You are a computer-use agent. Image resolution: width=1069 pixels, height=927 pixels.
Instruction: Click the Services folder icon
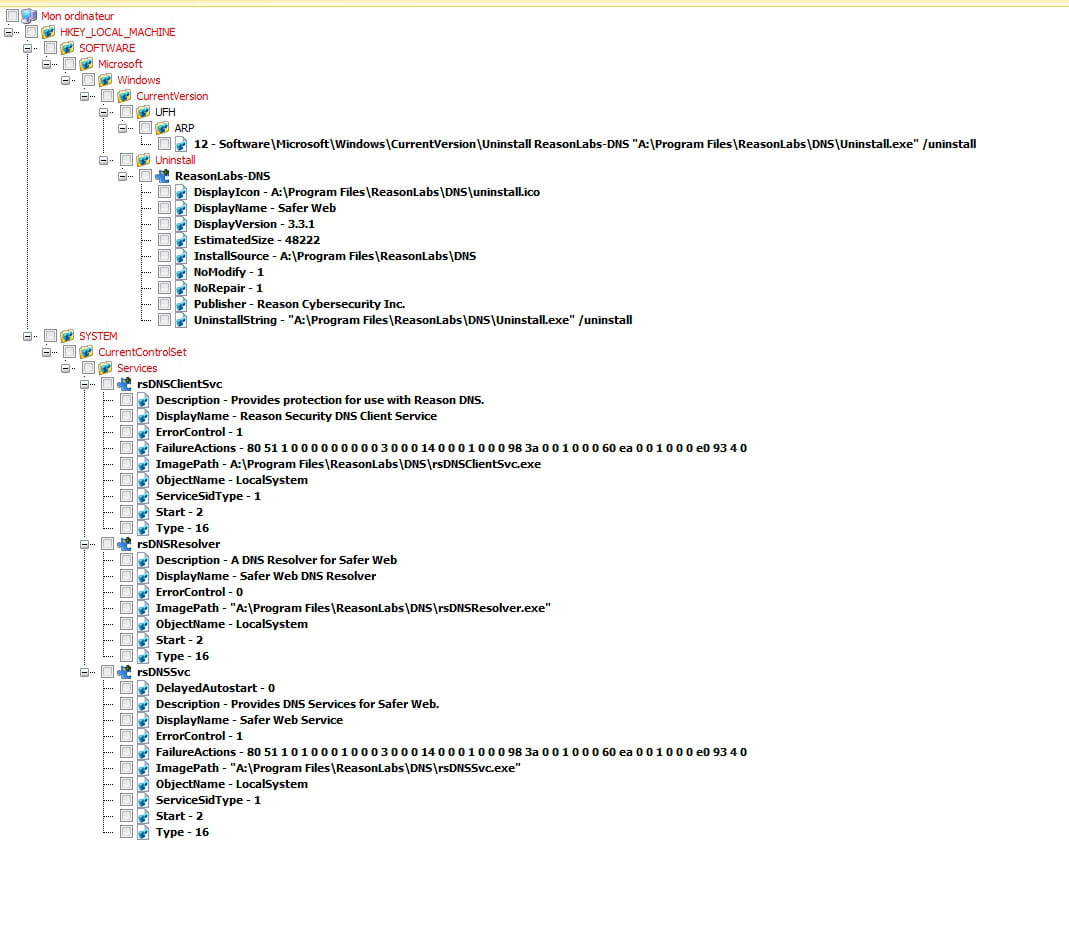pyautogui.click(x=105, y=368)
